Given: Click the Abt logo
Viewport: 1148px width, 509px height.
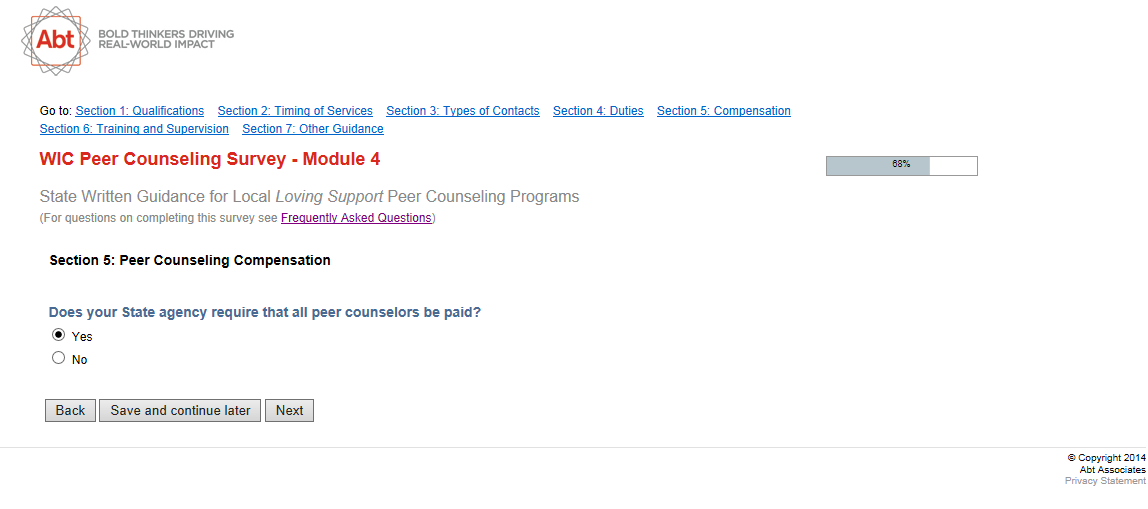Looking at the screenshot, I should [56, 39].
